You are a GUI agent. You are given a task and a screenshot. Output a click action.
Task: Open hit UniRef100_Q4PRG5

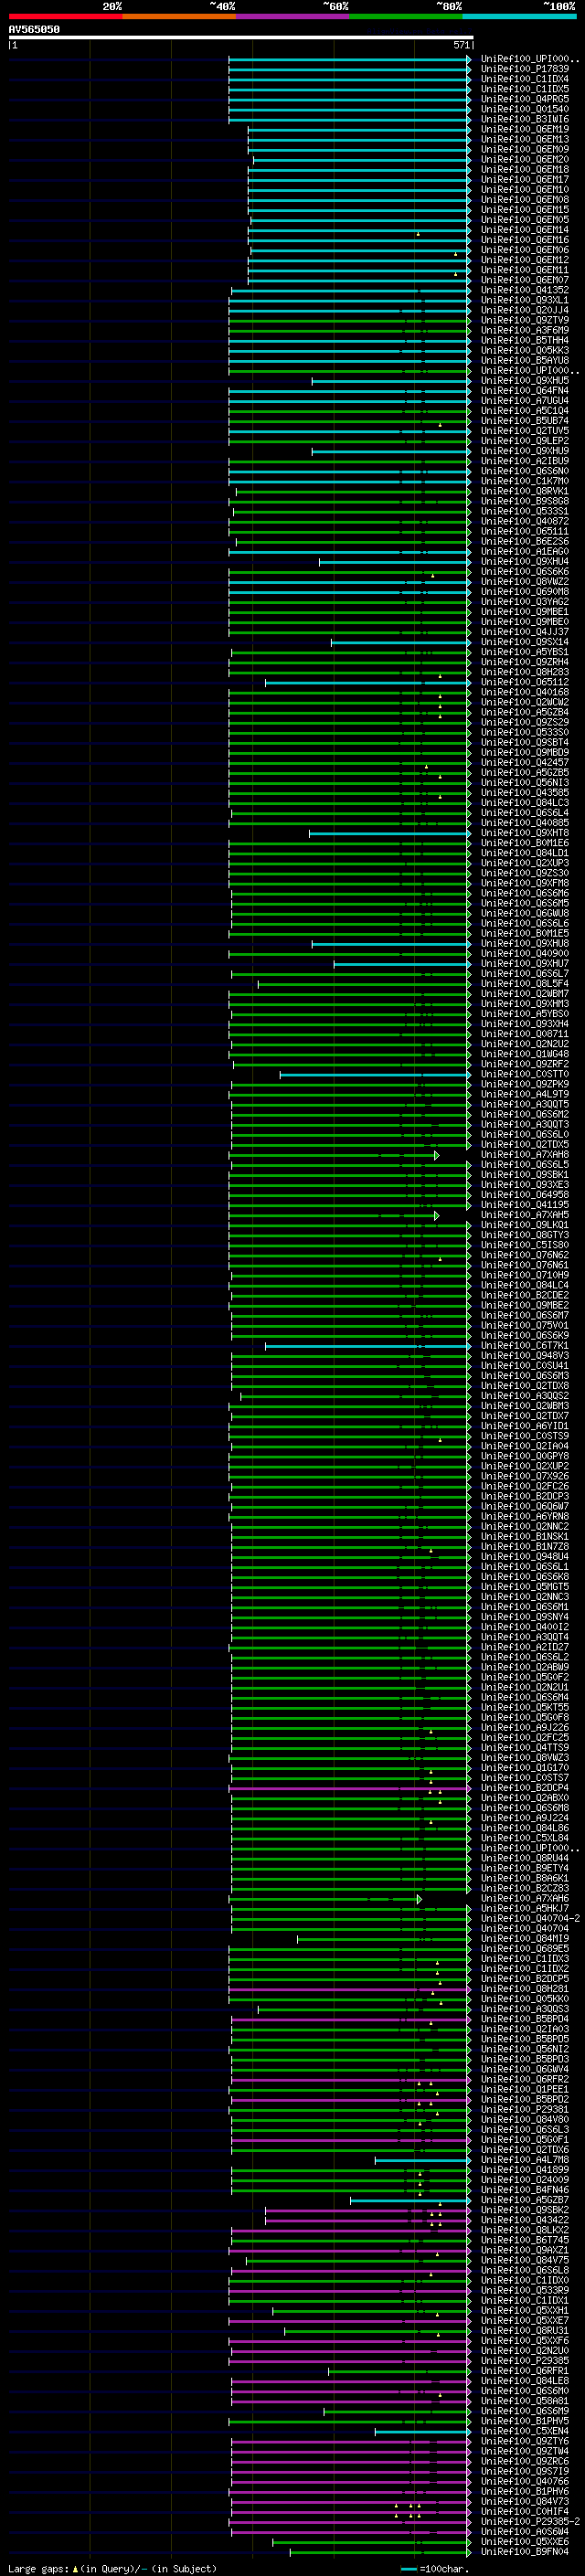524,99
